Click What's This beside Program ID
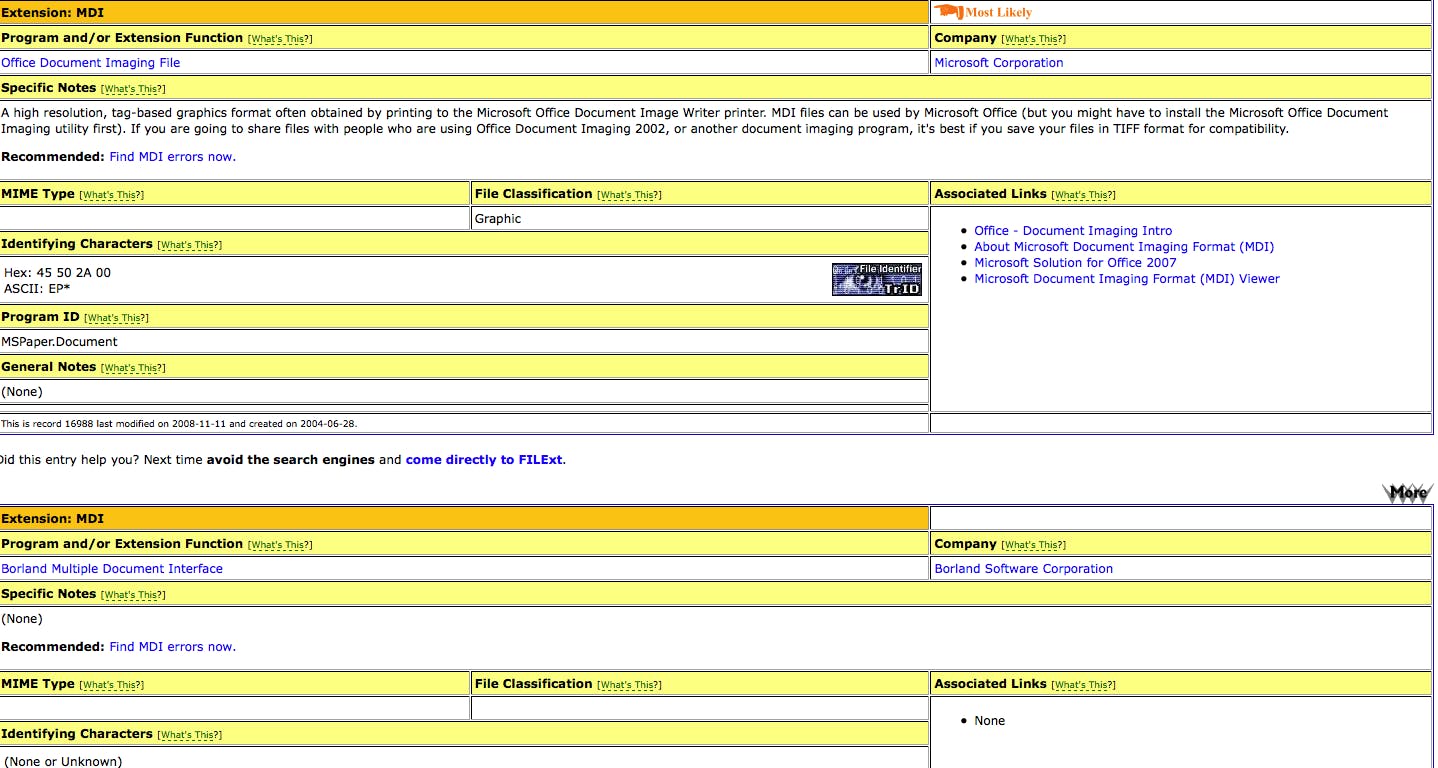 [116, 318]
